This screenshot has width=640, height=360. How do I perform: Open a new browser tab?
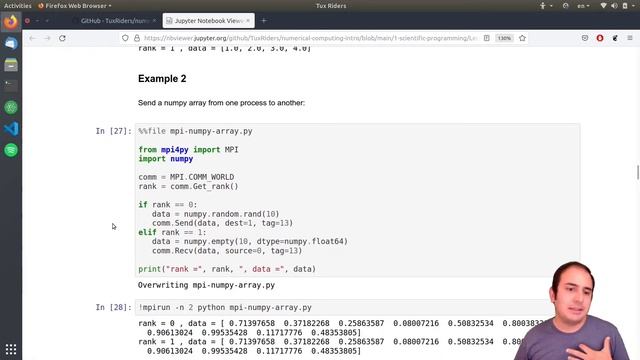click(x=264, y=20)
